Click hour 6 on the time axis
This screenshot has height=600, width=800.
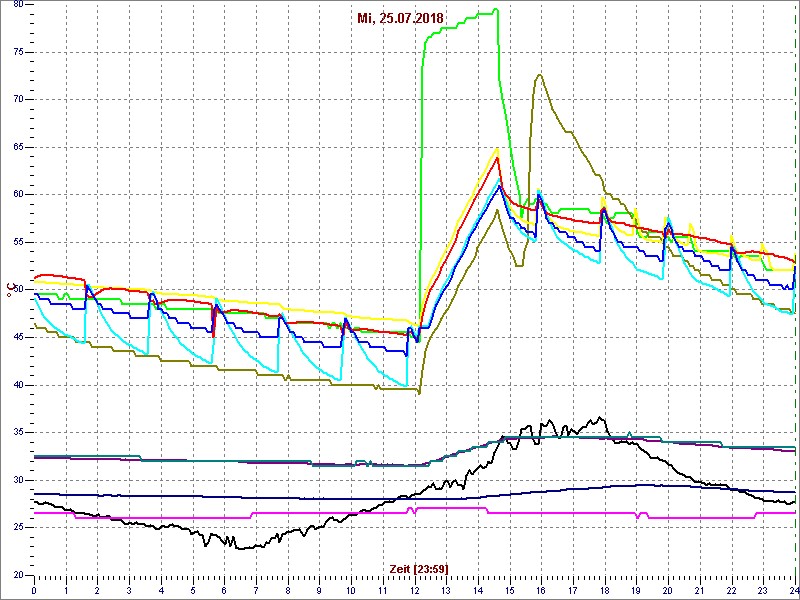point(224,591)
